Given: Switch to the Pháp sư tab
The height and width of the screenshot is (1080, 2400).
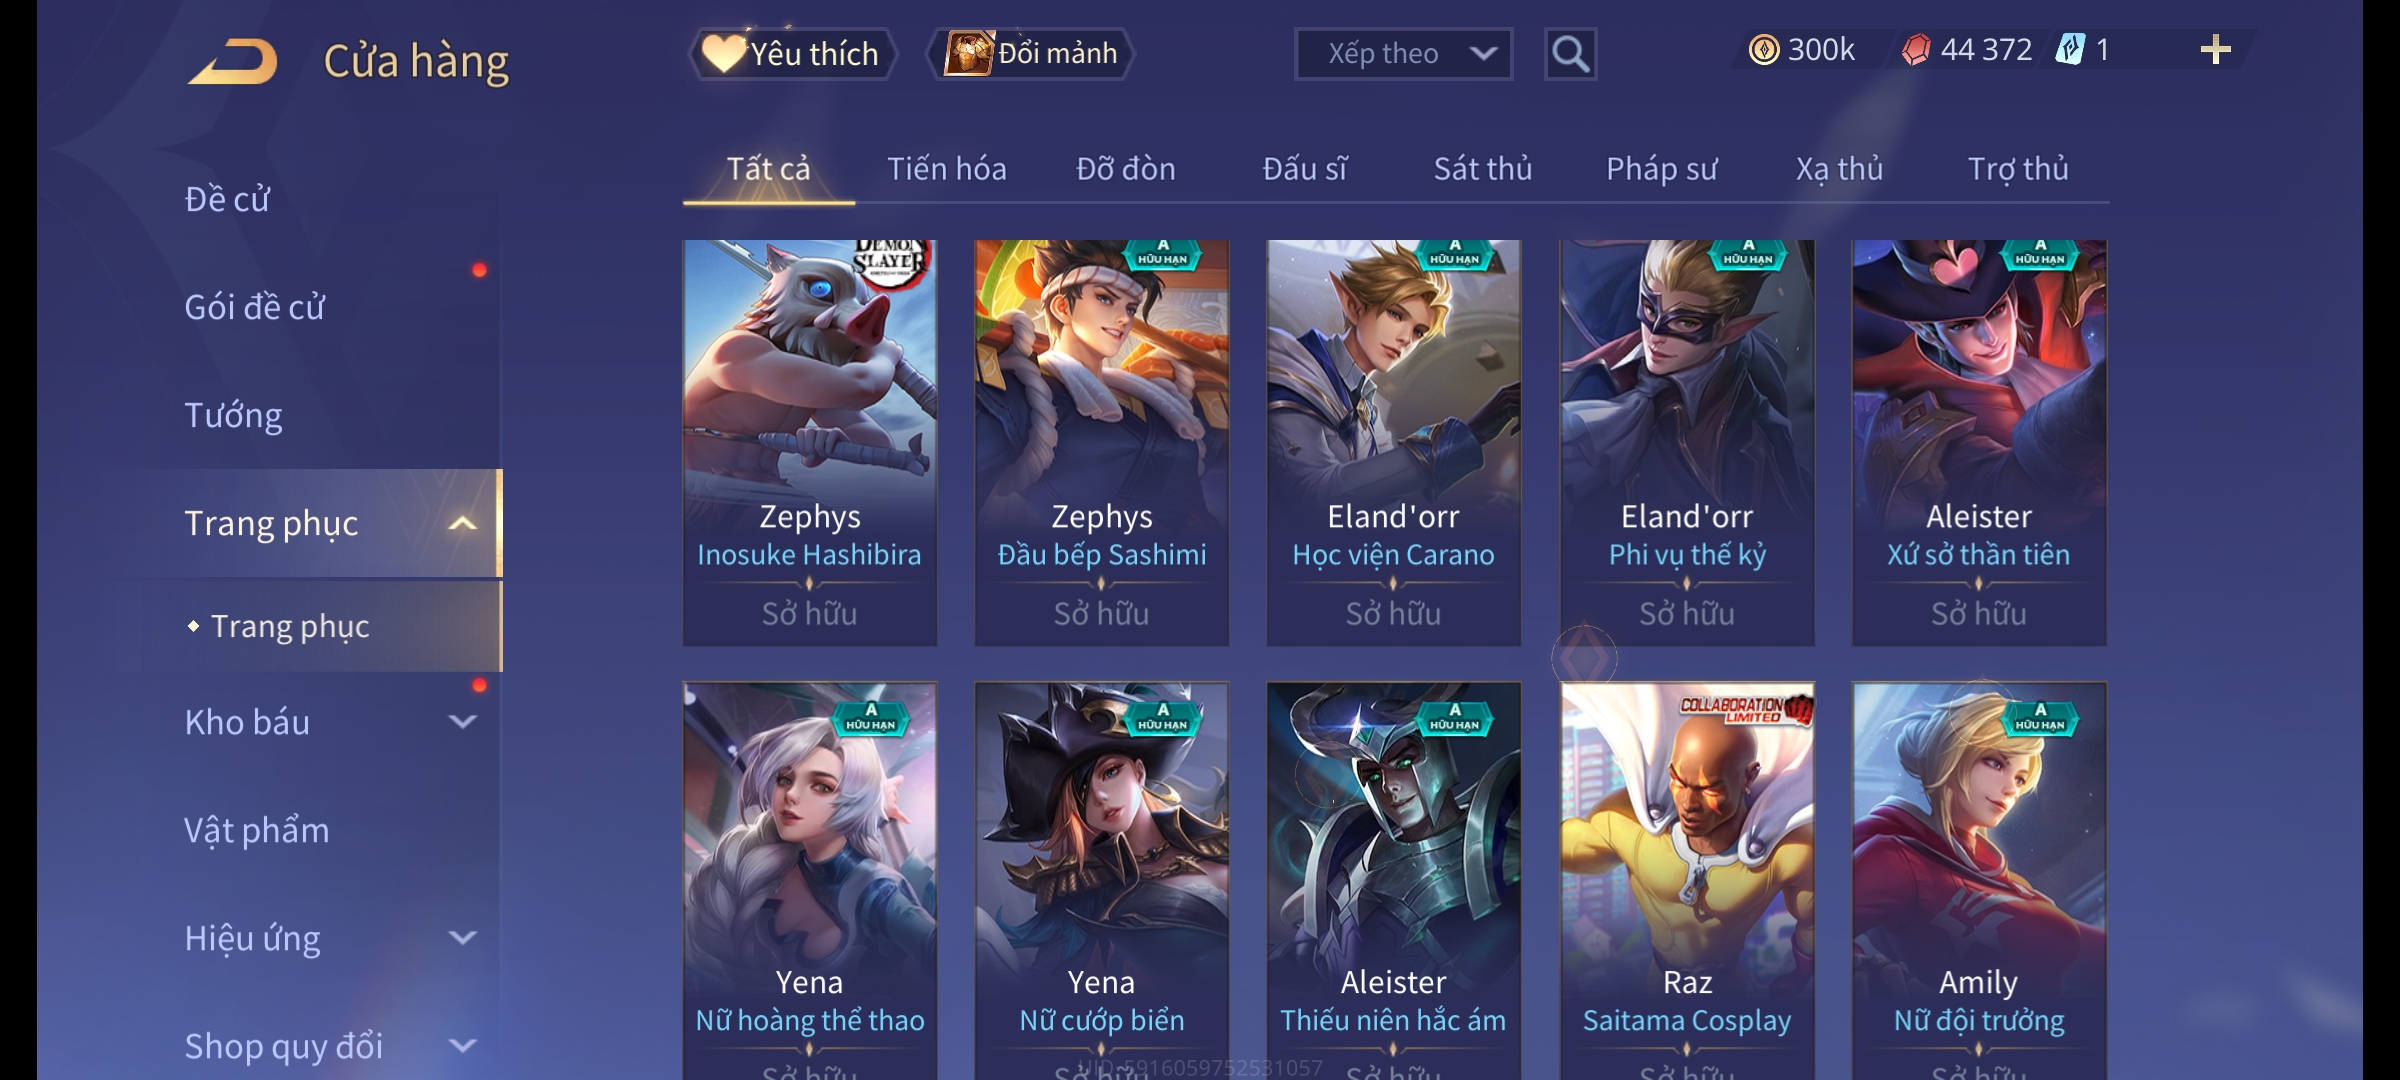Looking at the screenshot, I should tap(1661, 169).
